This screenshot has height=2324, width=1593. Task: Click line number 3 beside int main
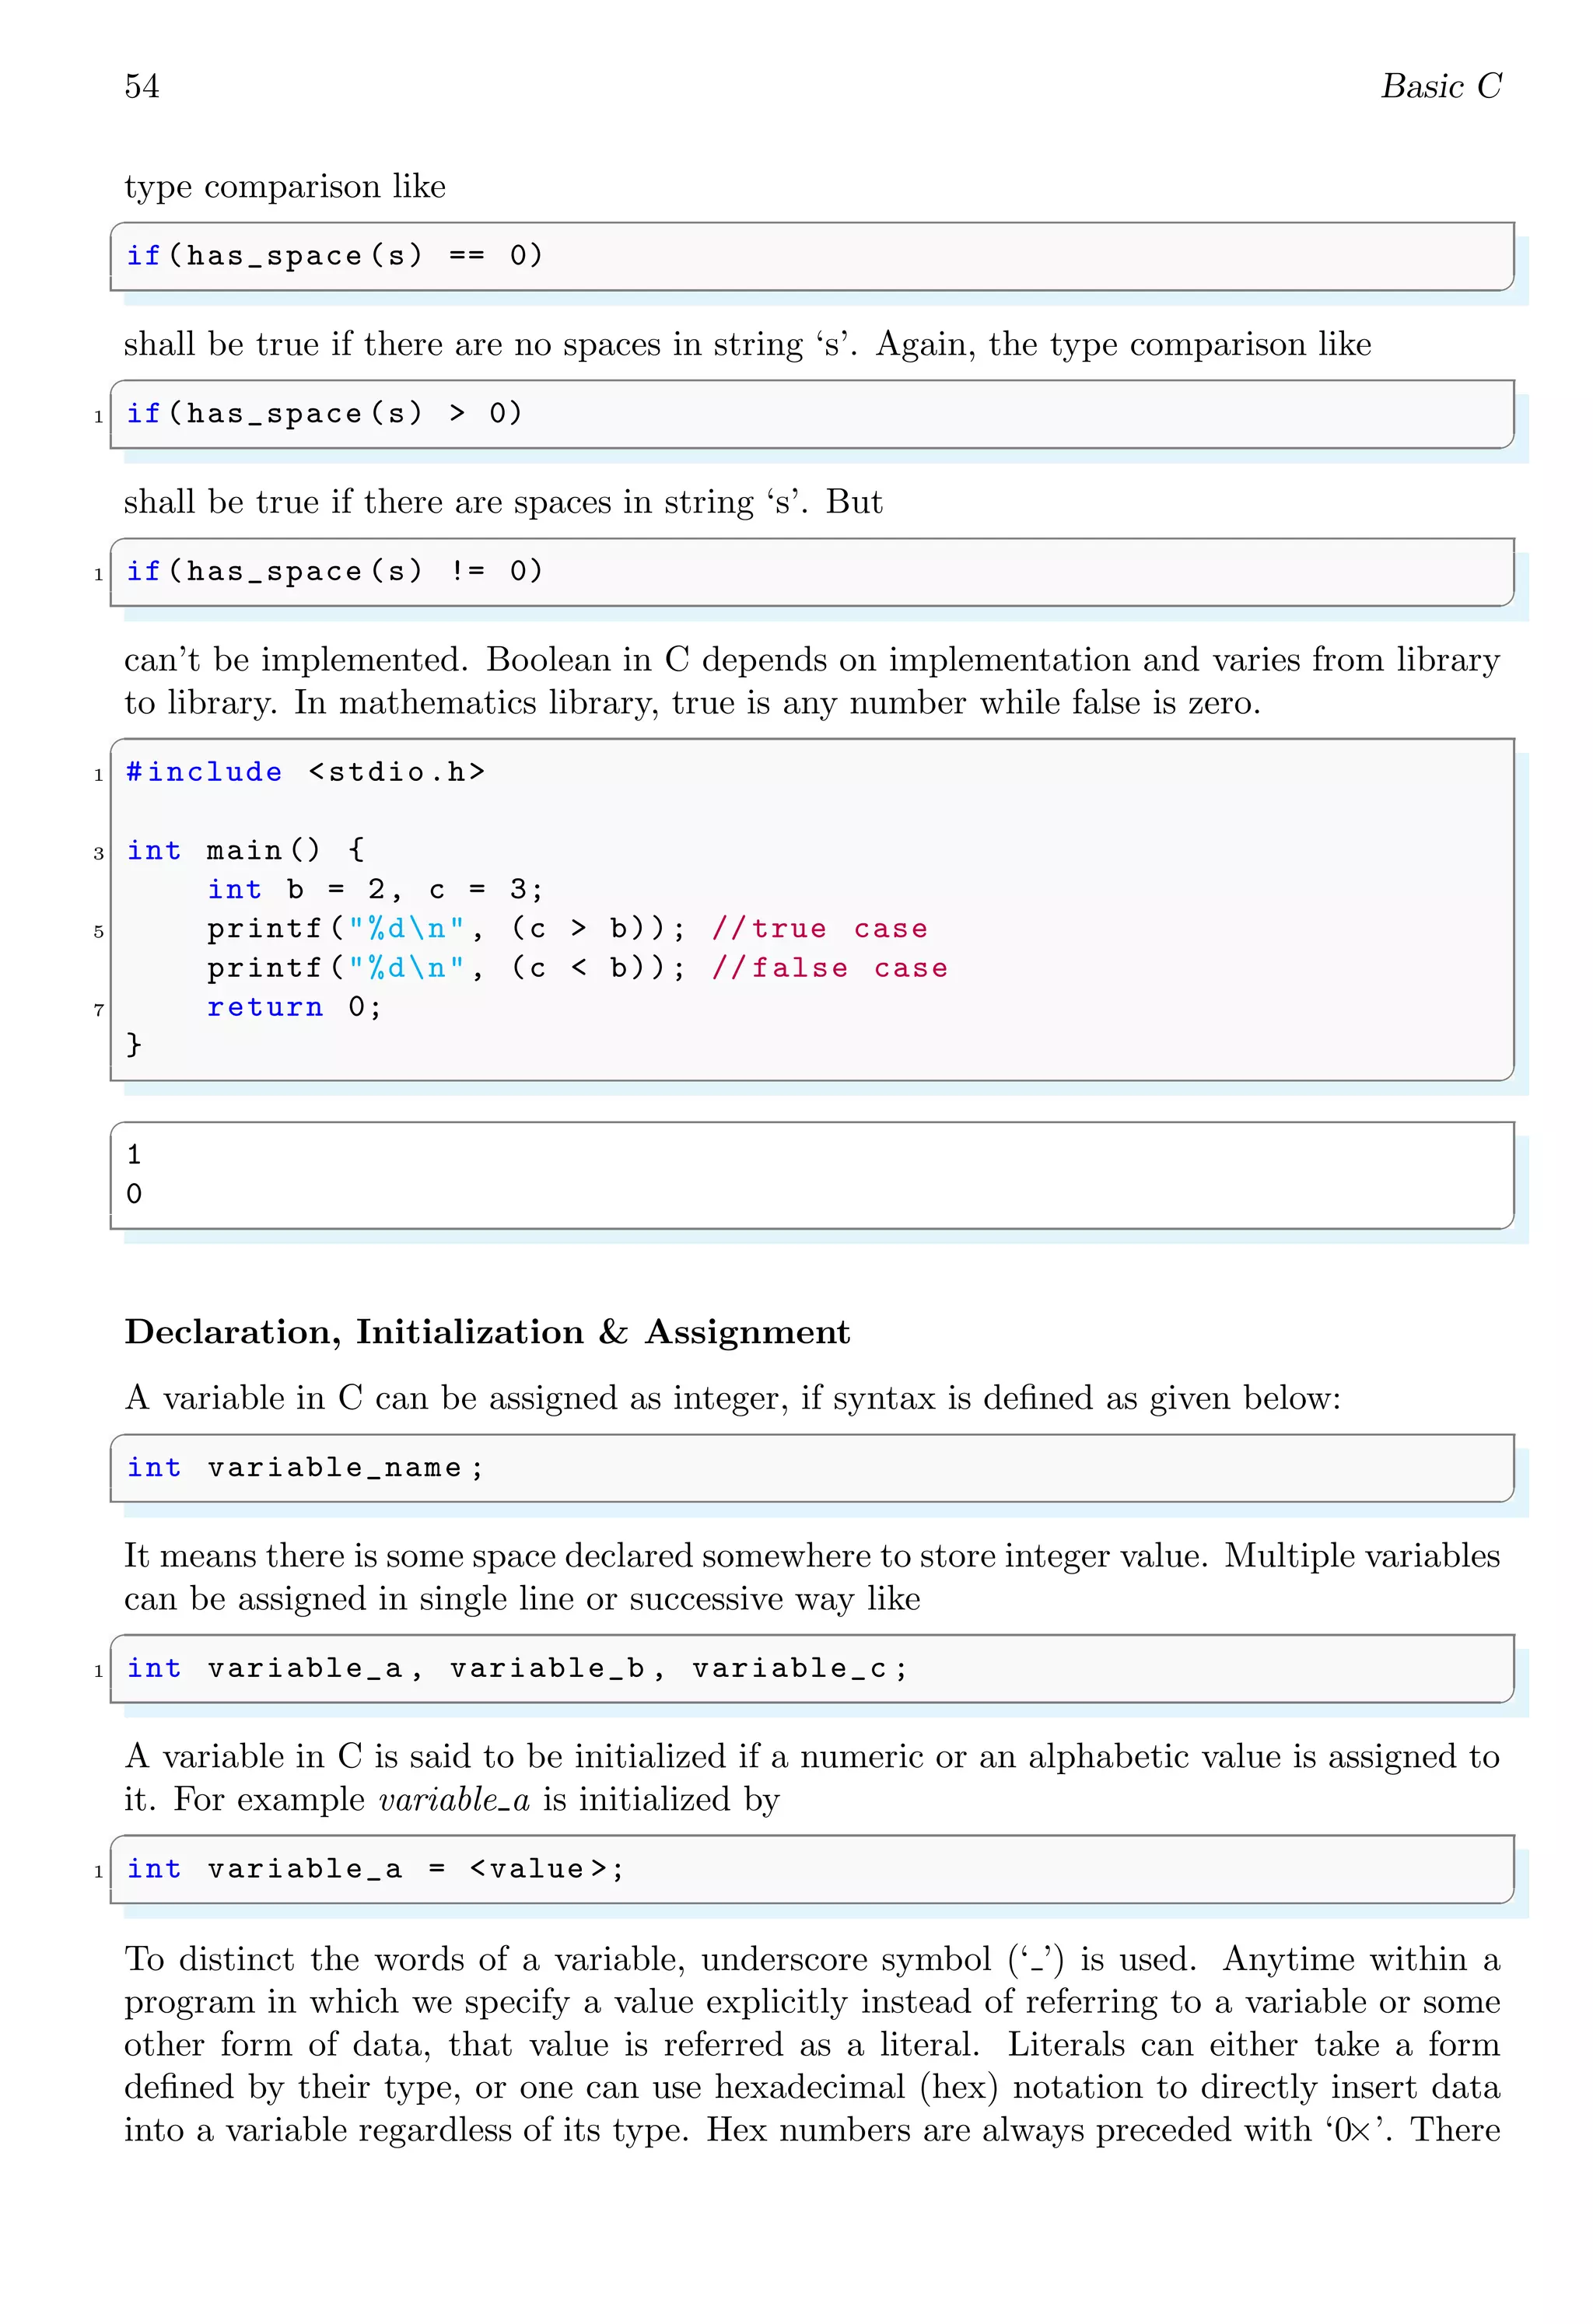click(x=98, y=853)
